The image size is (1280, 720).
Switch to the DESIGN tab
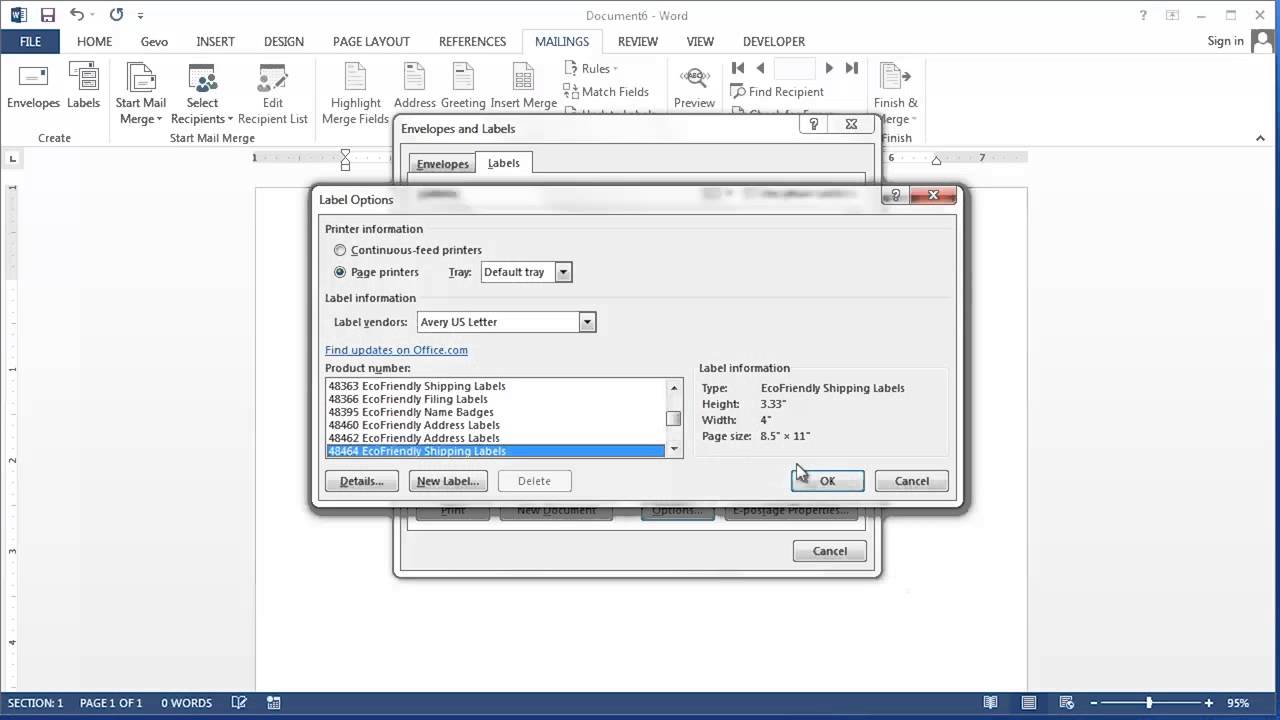point(284,41)
